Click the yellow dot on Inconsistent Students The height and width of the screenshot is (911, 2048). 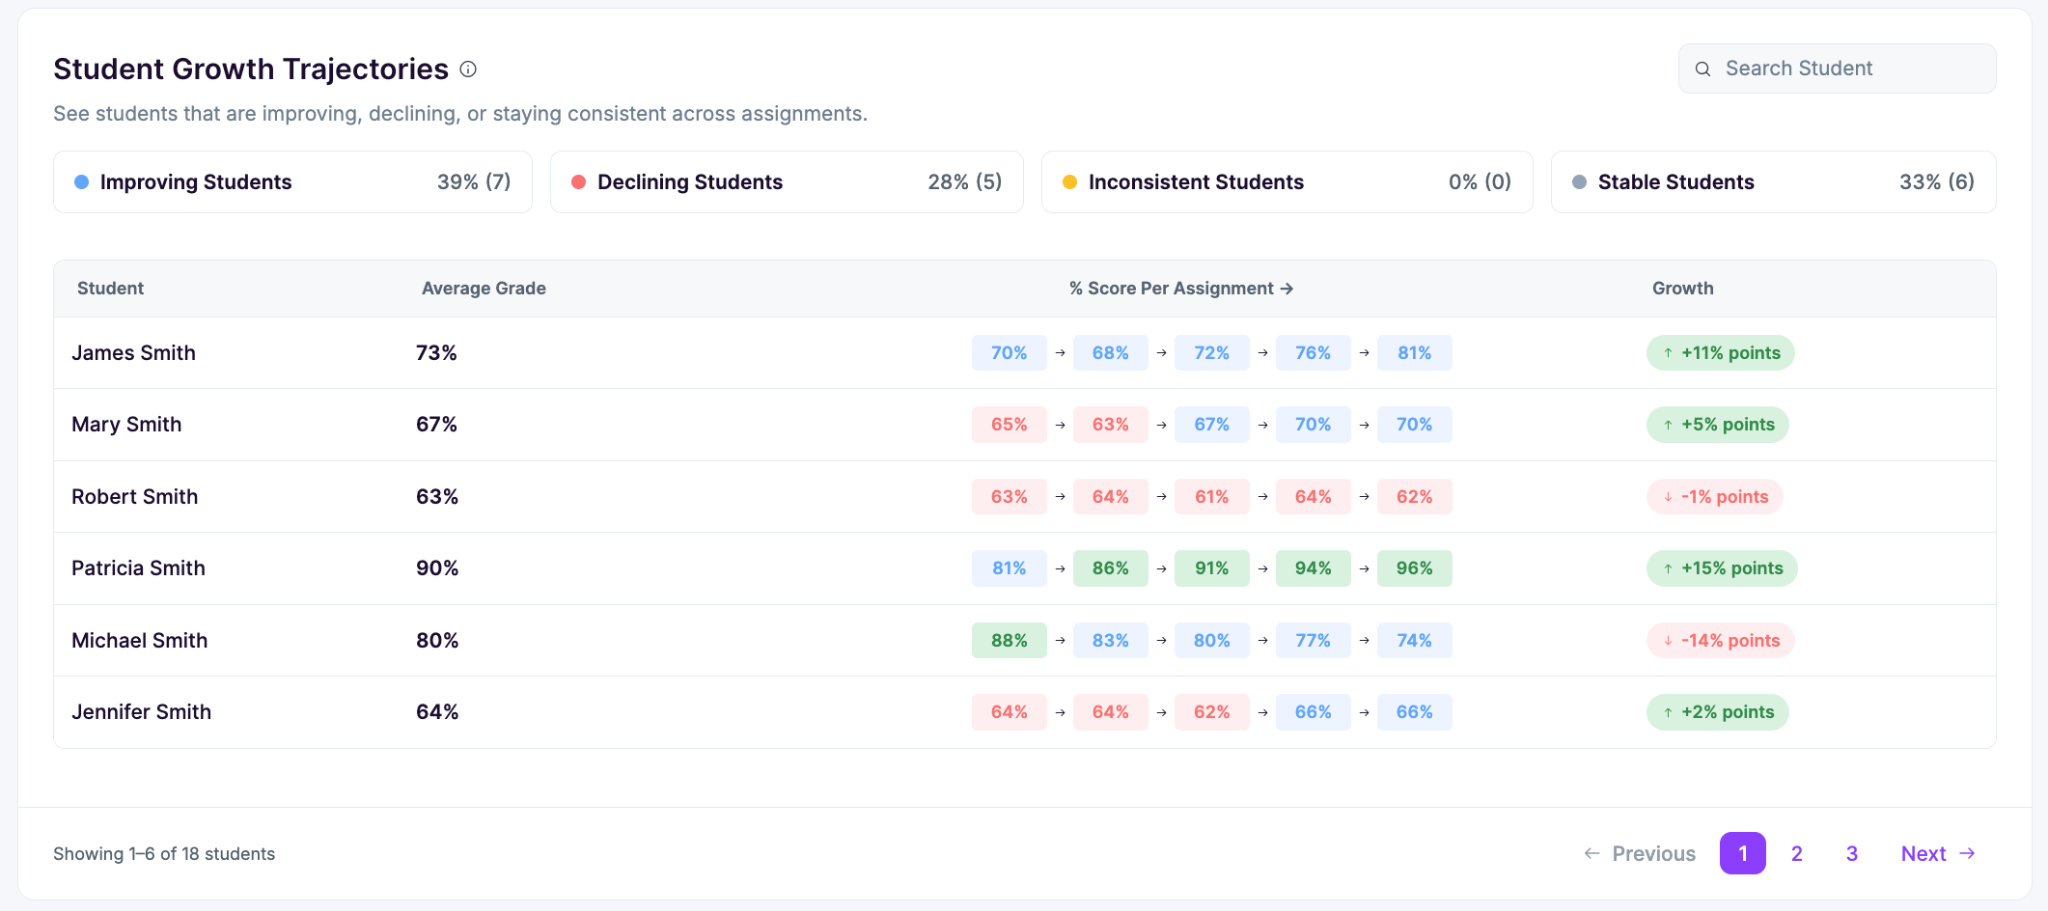point(1069,182)
